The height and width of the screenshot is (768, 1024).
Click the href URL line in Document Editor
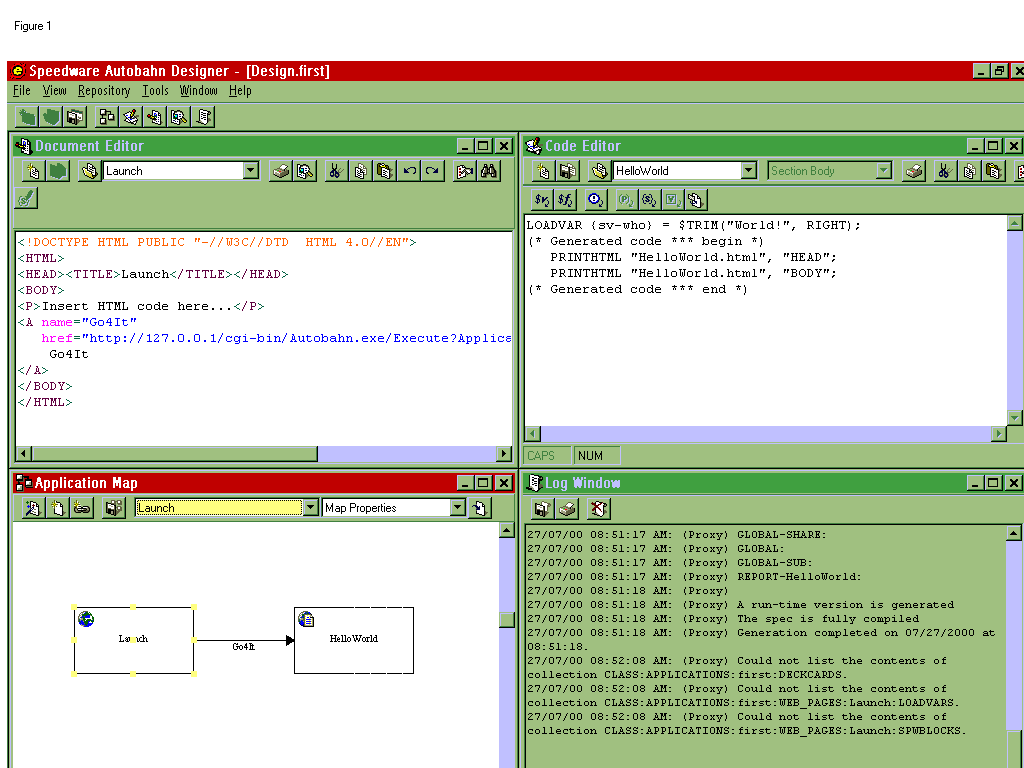pos(276,338)
